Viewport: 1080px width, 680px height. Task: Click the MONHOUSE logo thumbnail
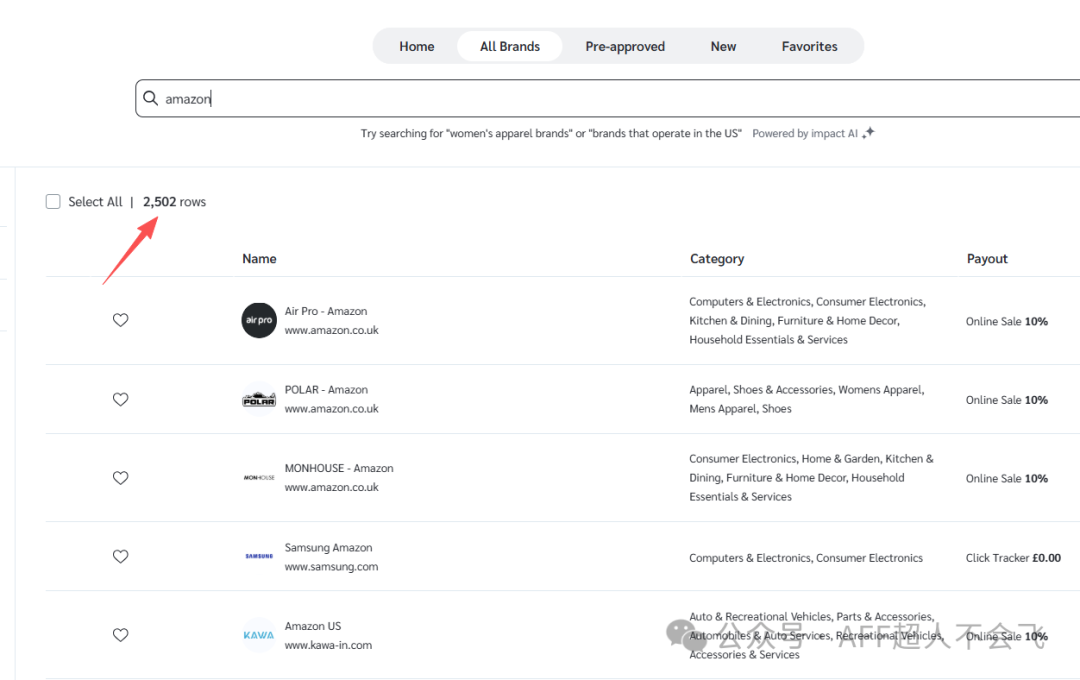[x=259, y=477]
